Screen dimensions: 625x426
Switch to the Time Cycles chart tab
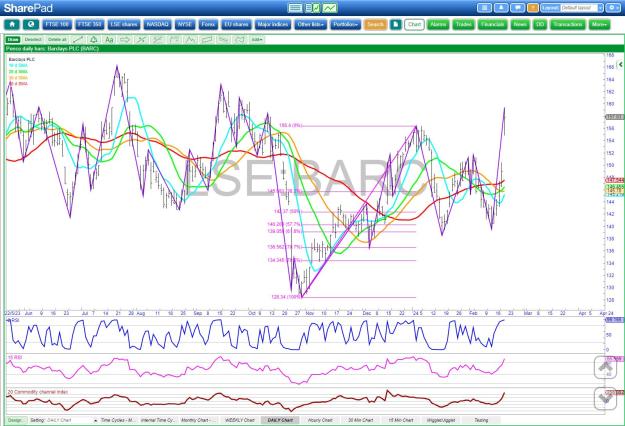tap(118, 420)
